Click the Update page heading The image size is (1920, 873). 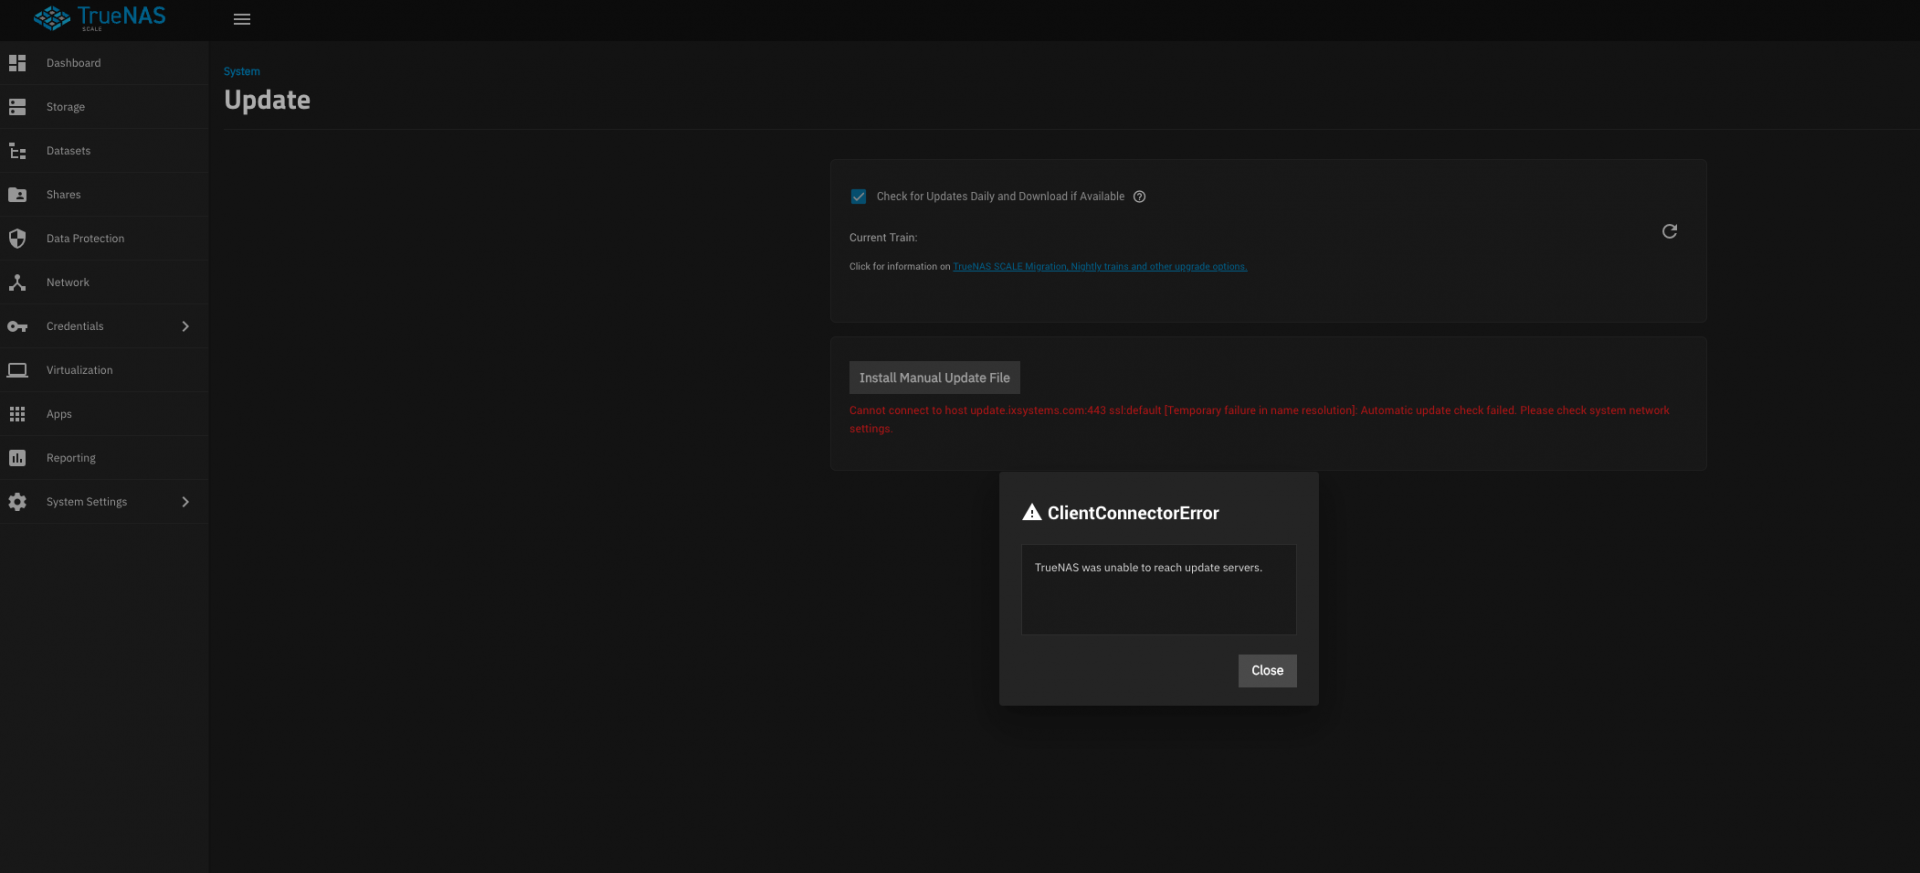267,100
